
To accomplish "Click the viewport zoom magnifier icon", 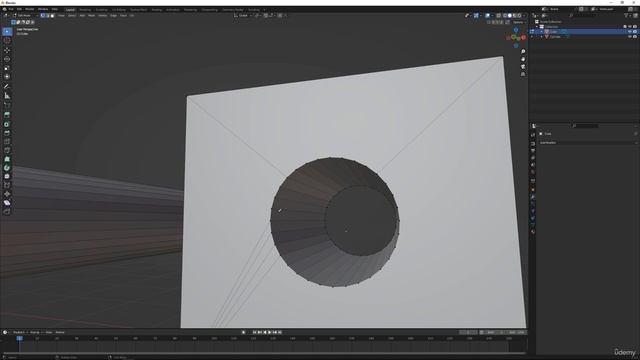I will click(x=523, y=52).
